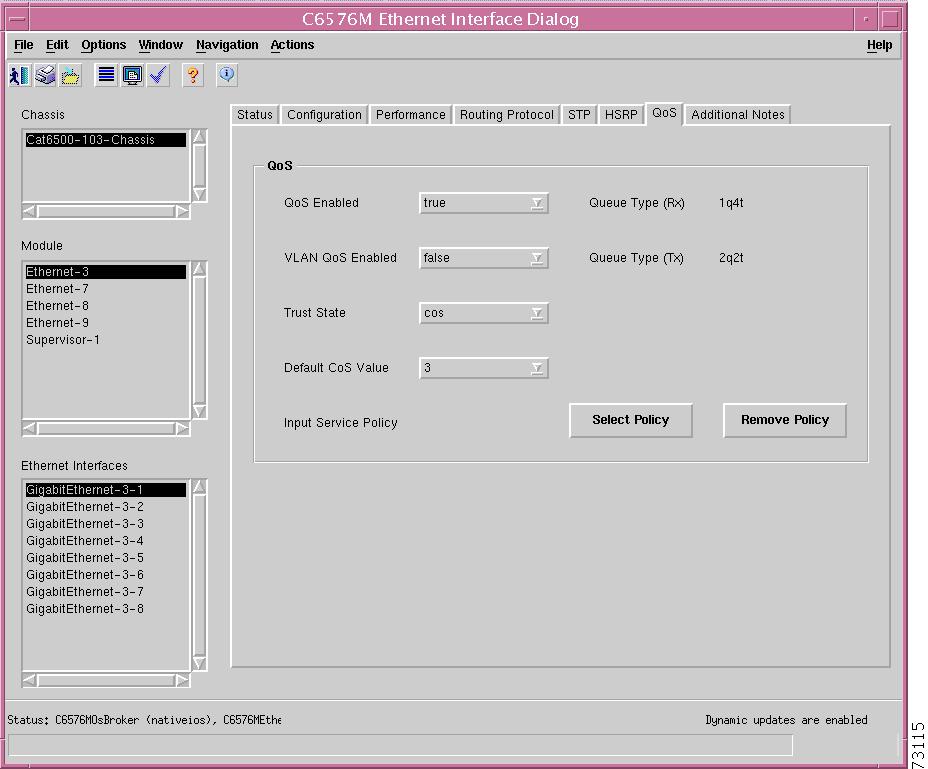The width and height of the screenshot is (928, 769).
Task: Click the monitor toolbar icon
Action: coord(132,75)
